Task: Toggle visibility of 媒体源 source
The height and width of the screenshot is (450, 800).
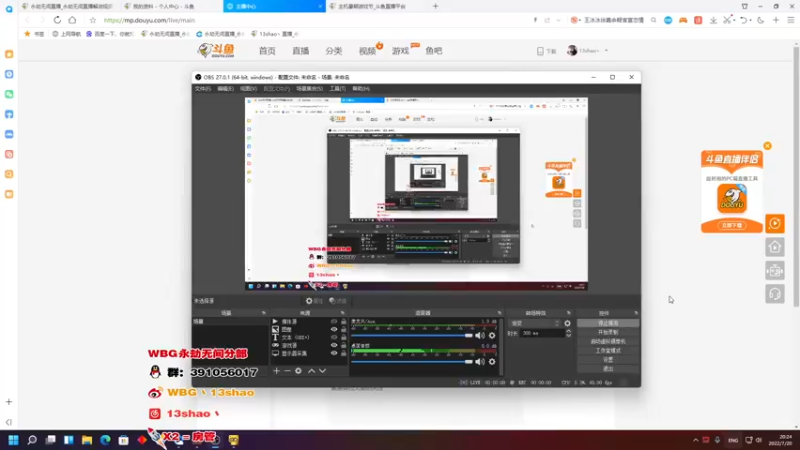Action: click(334, 321)
